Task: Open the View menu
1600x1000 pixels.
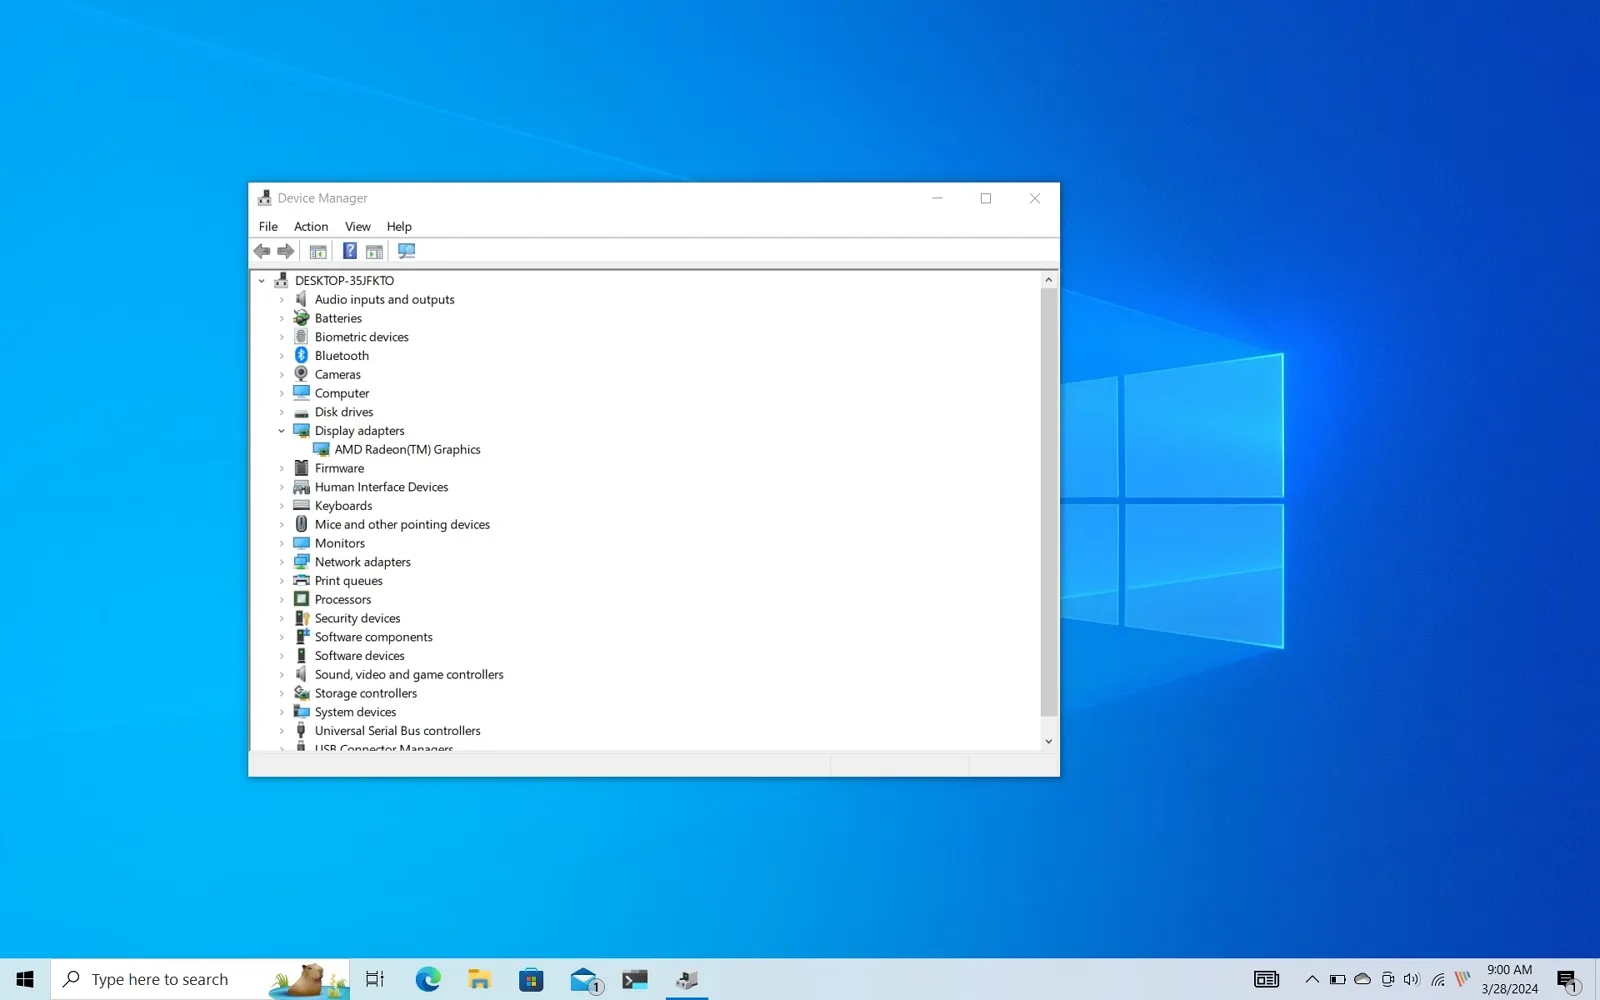Action: point(357,227)
